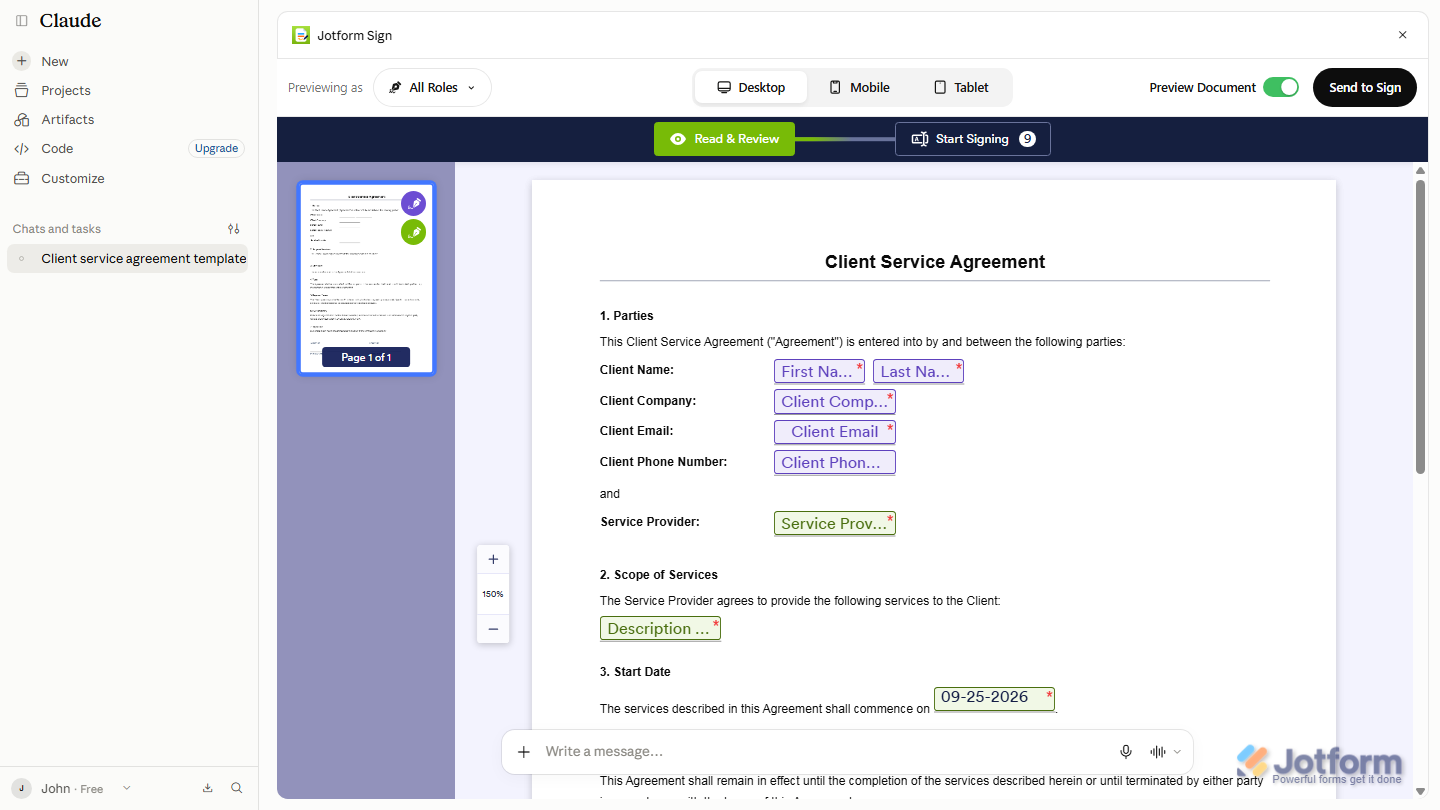This screenshot has width=1440, height=810.
Task: Click the '3. Start Date' heading
Action: (x=635, y=672)
